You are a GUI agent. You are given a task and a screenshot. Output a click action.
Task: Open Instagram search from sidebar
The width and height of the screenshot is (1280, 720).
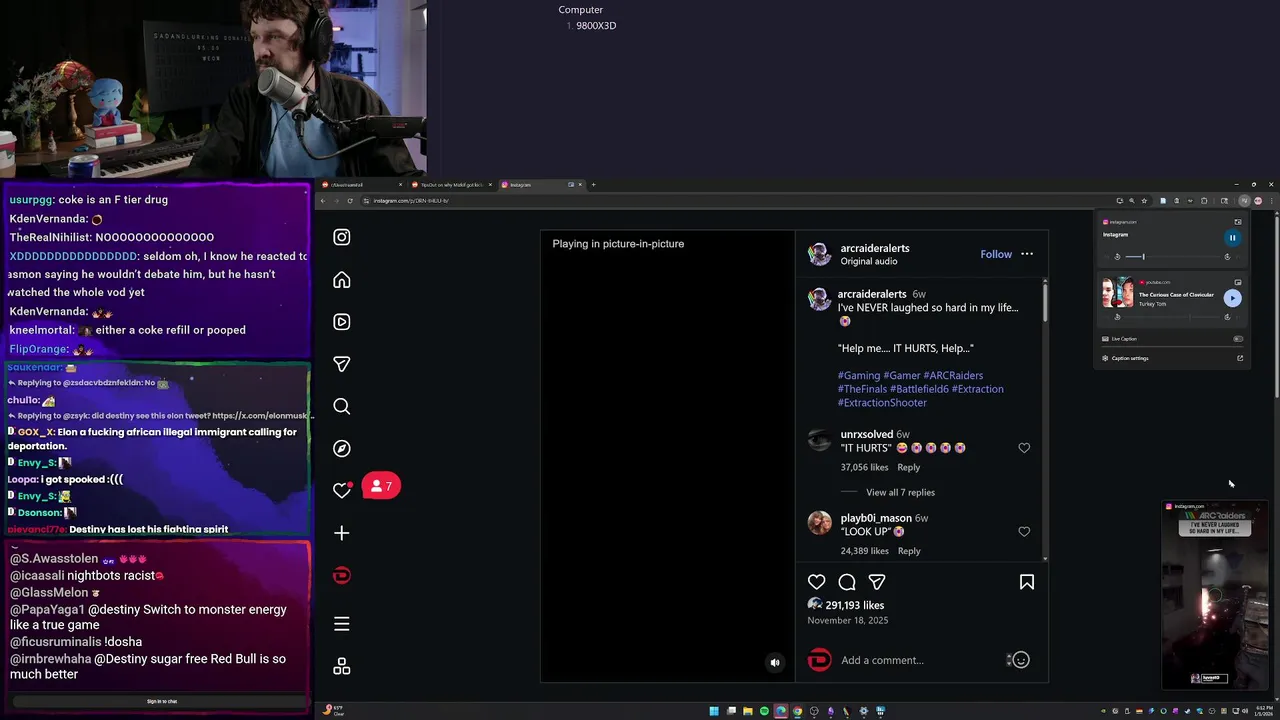[342, 406]
